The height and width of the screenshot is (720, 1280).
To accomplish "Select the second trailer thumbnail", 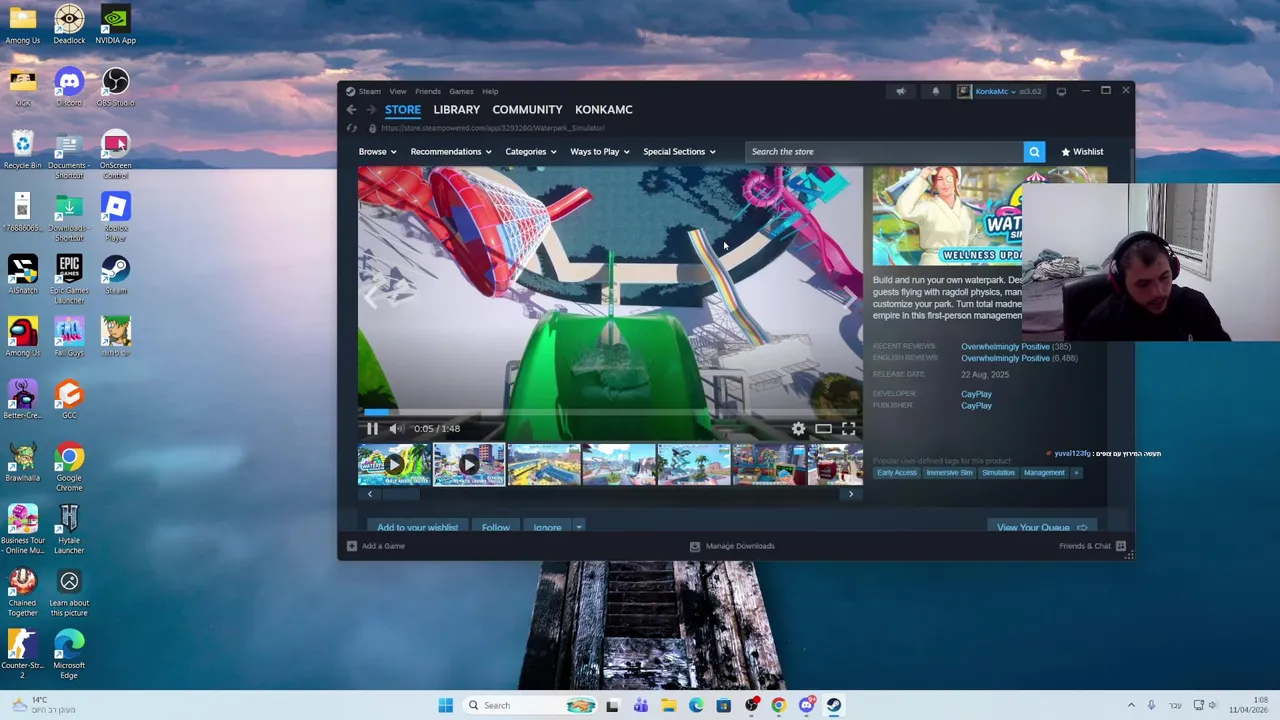I will click(x=469, y=465).
